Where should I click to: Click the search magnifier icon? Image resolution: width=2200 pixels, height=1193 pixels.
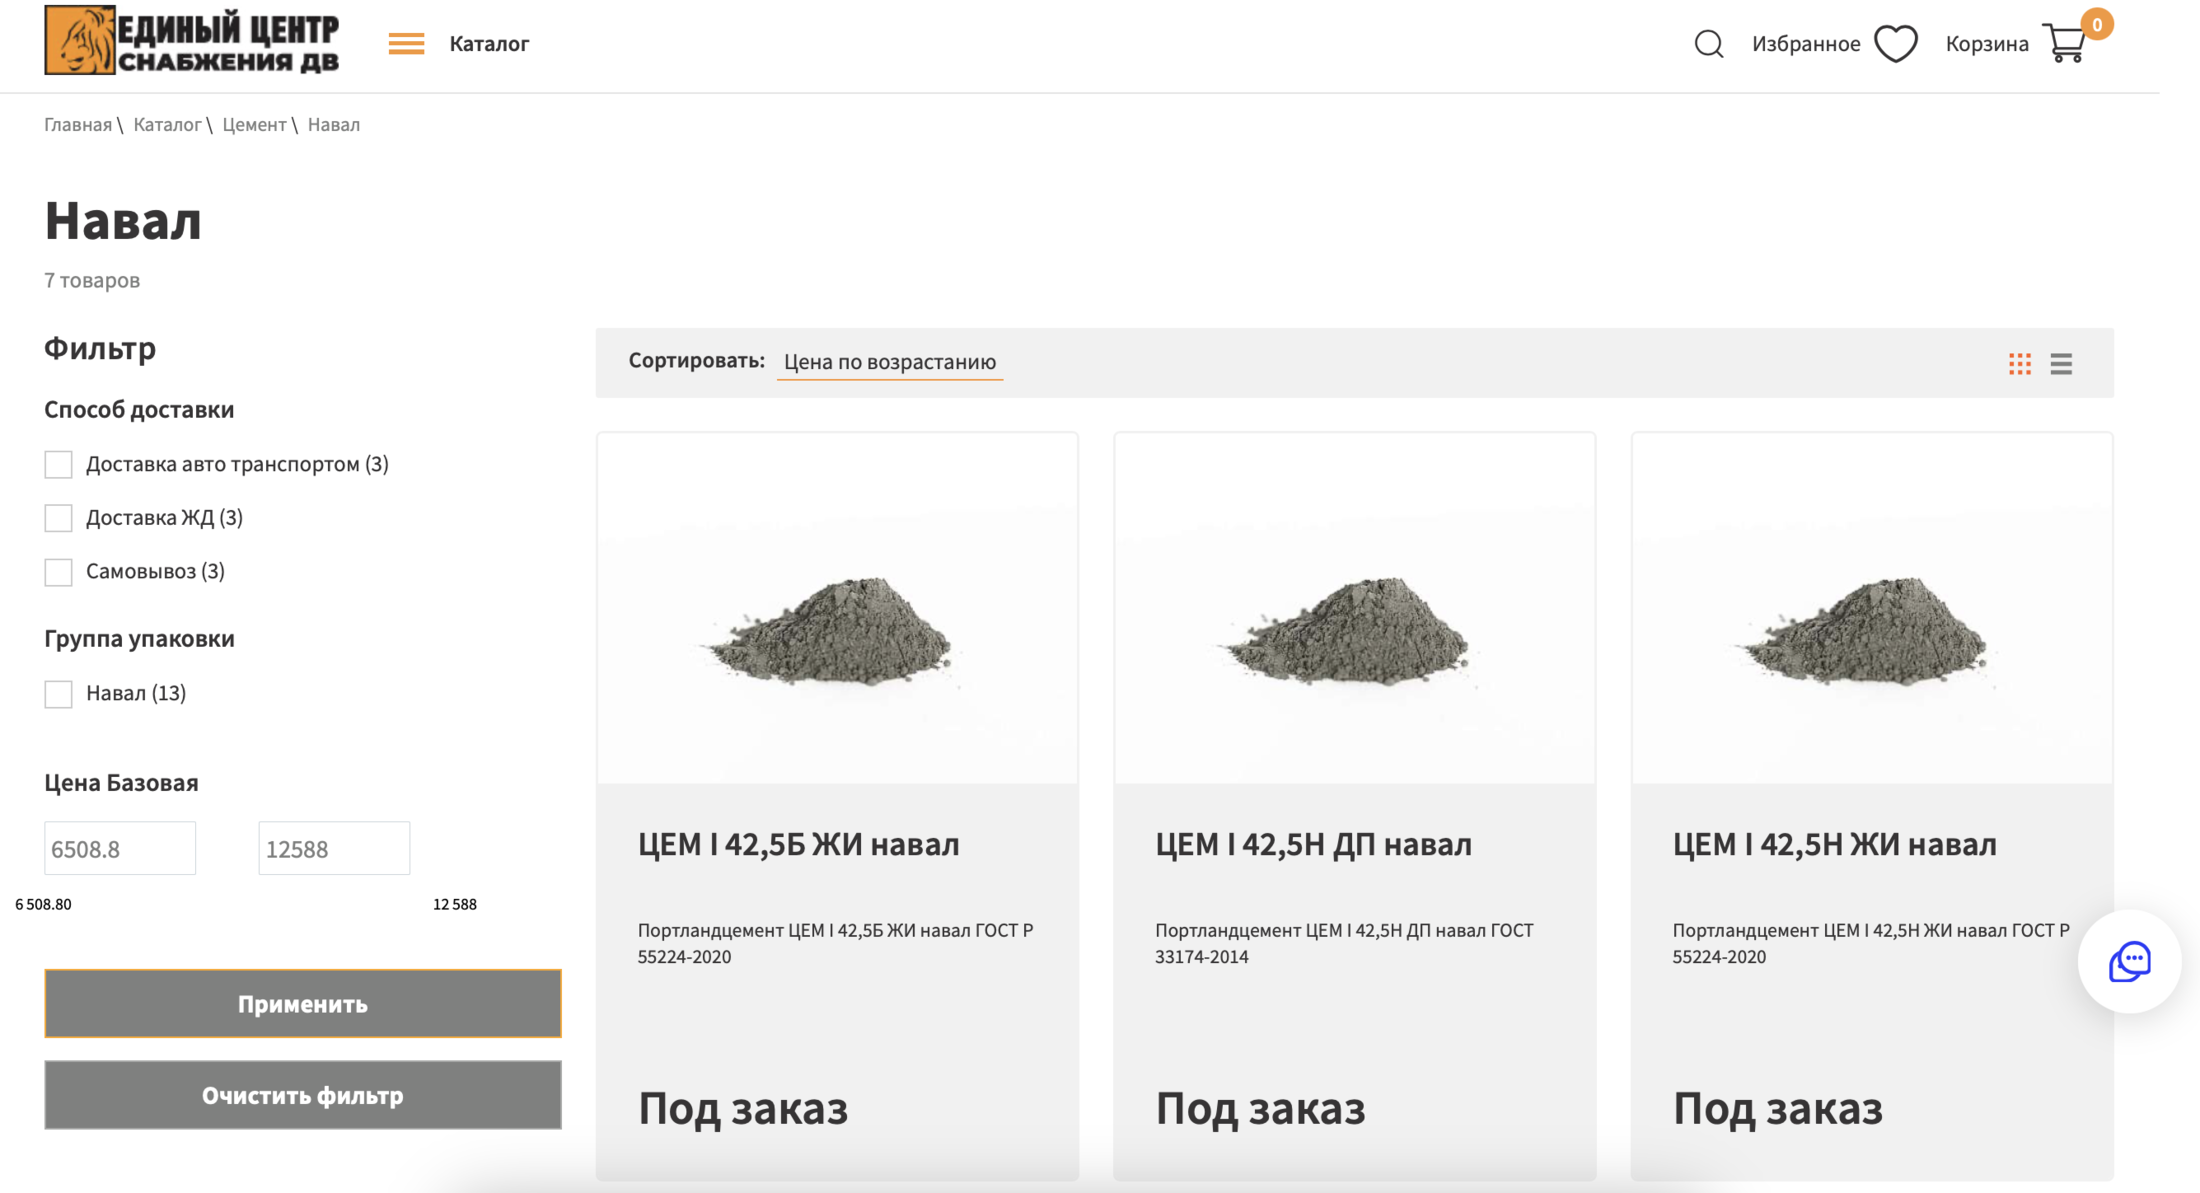tap(1708, 44)
